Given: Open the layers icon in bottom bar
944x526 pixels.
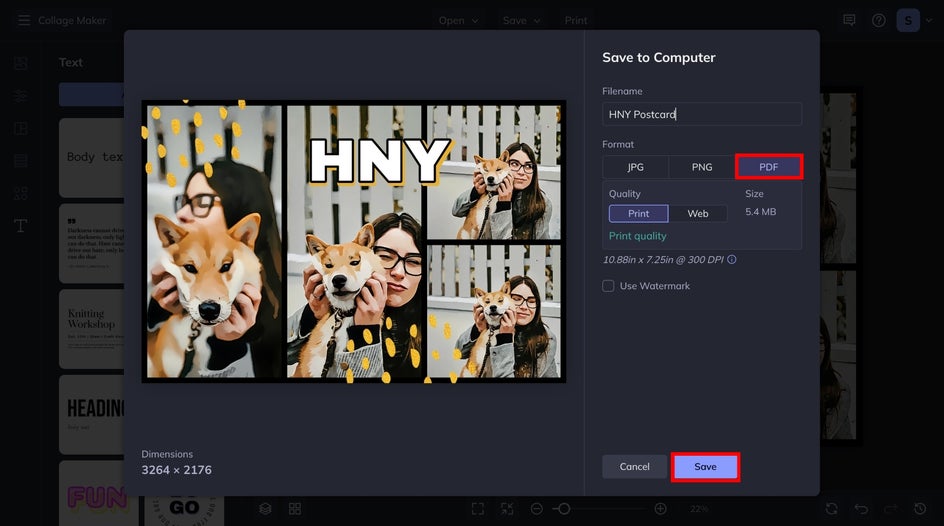Looking at the screenshot, I should click(x=265, y=509).
